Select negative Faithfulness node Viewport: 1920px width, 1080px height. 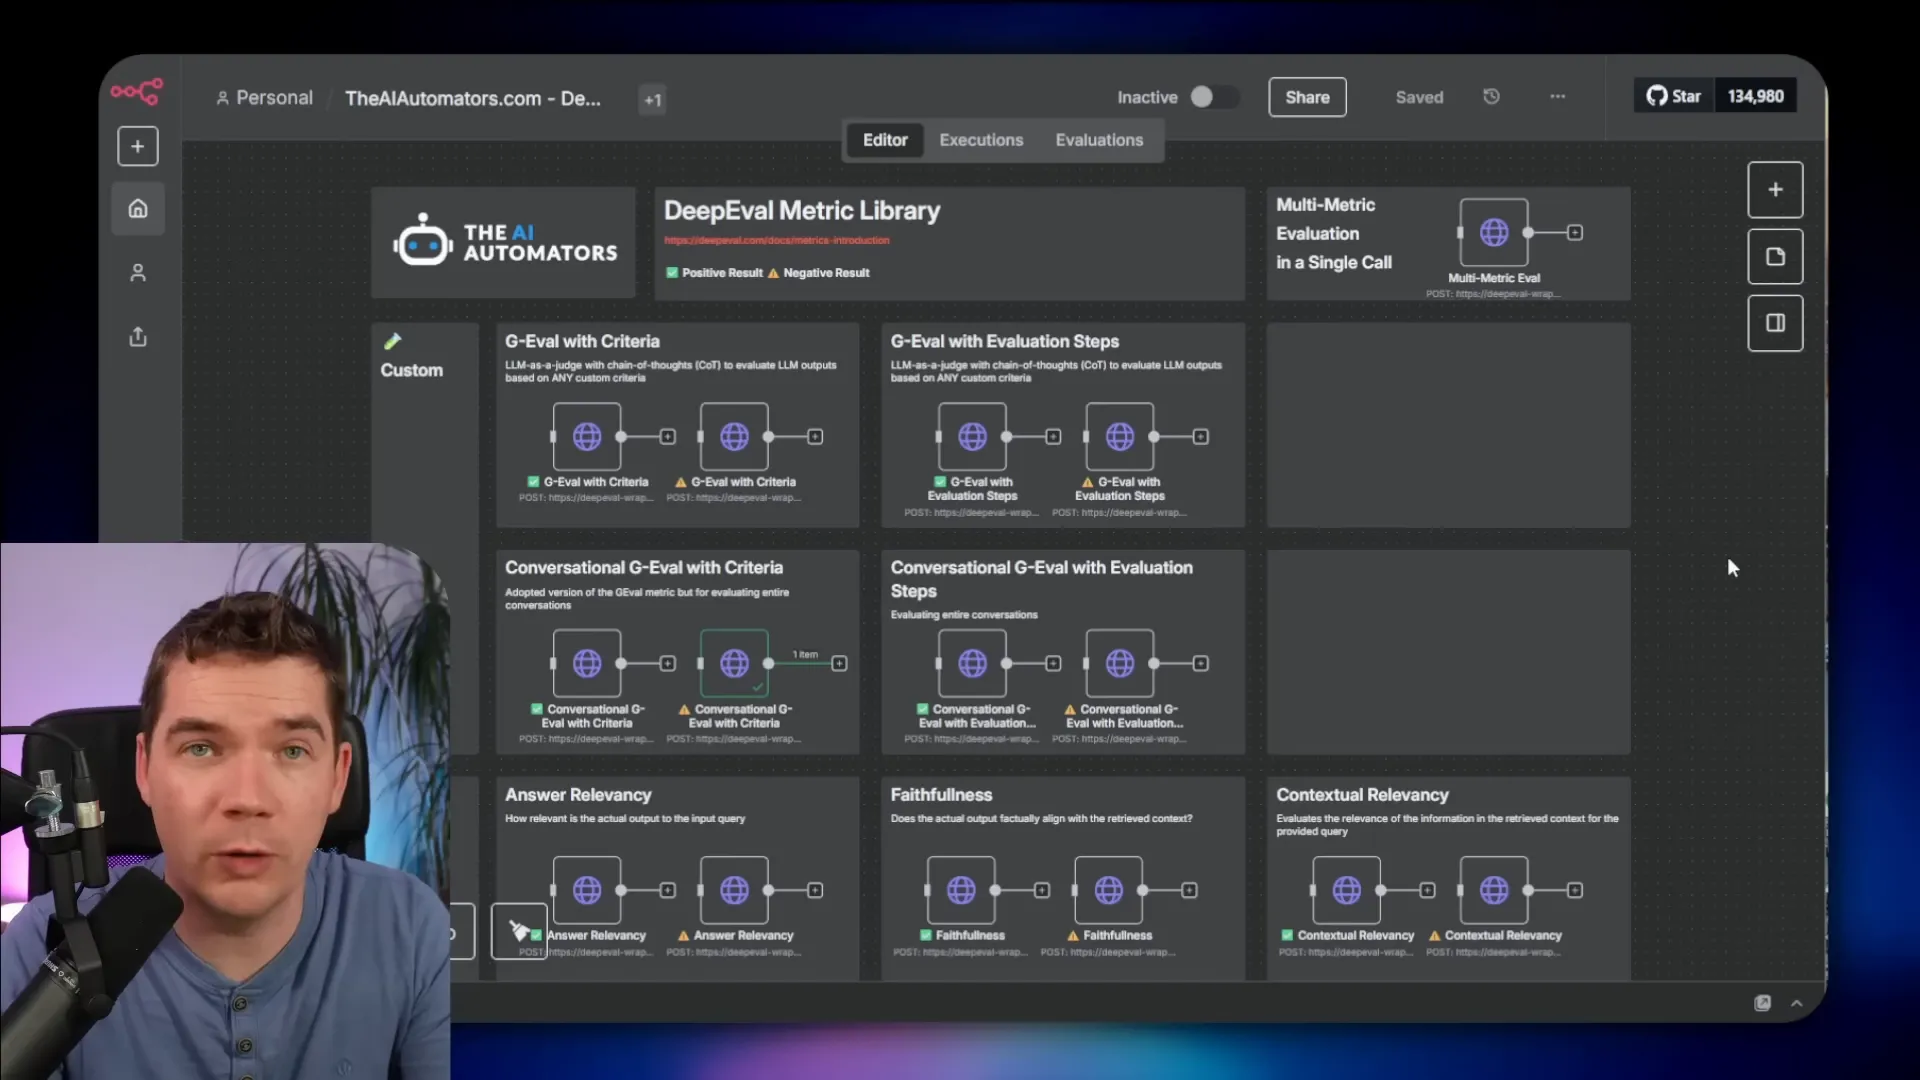(1108, 890)
